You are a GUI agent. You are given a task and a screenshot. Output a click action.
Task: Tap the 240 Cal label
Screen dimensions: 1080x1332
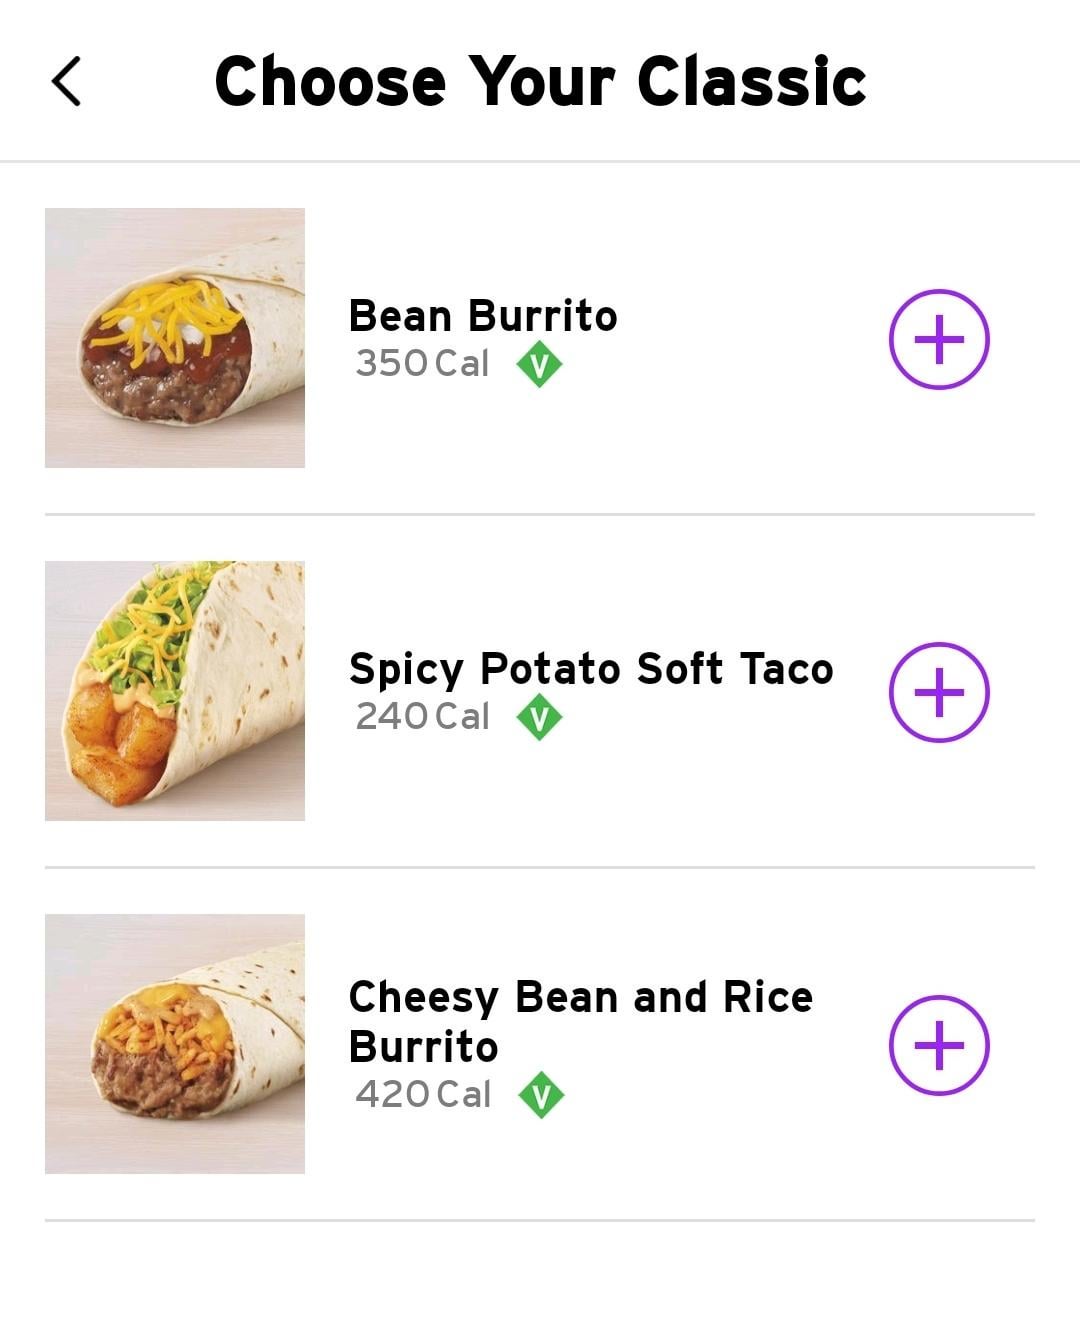tap(422, 716)
